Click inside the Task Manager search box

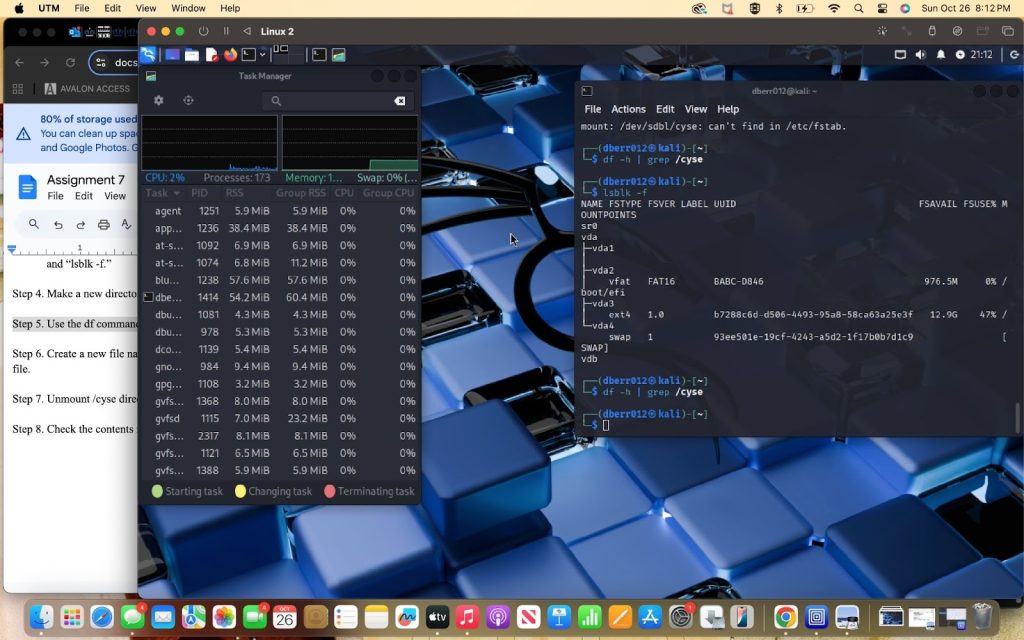[330, 101]
